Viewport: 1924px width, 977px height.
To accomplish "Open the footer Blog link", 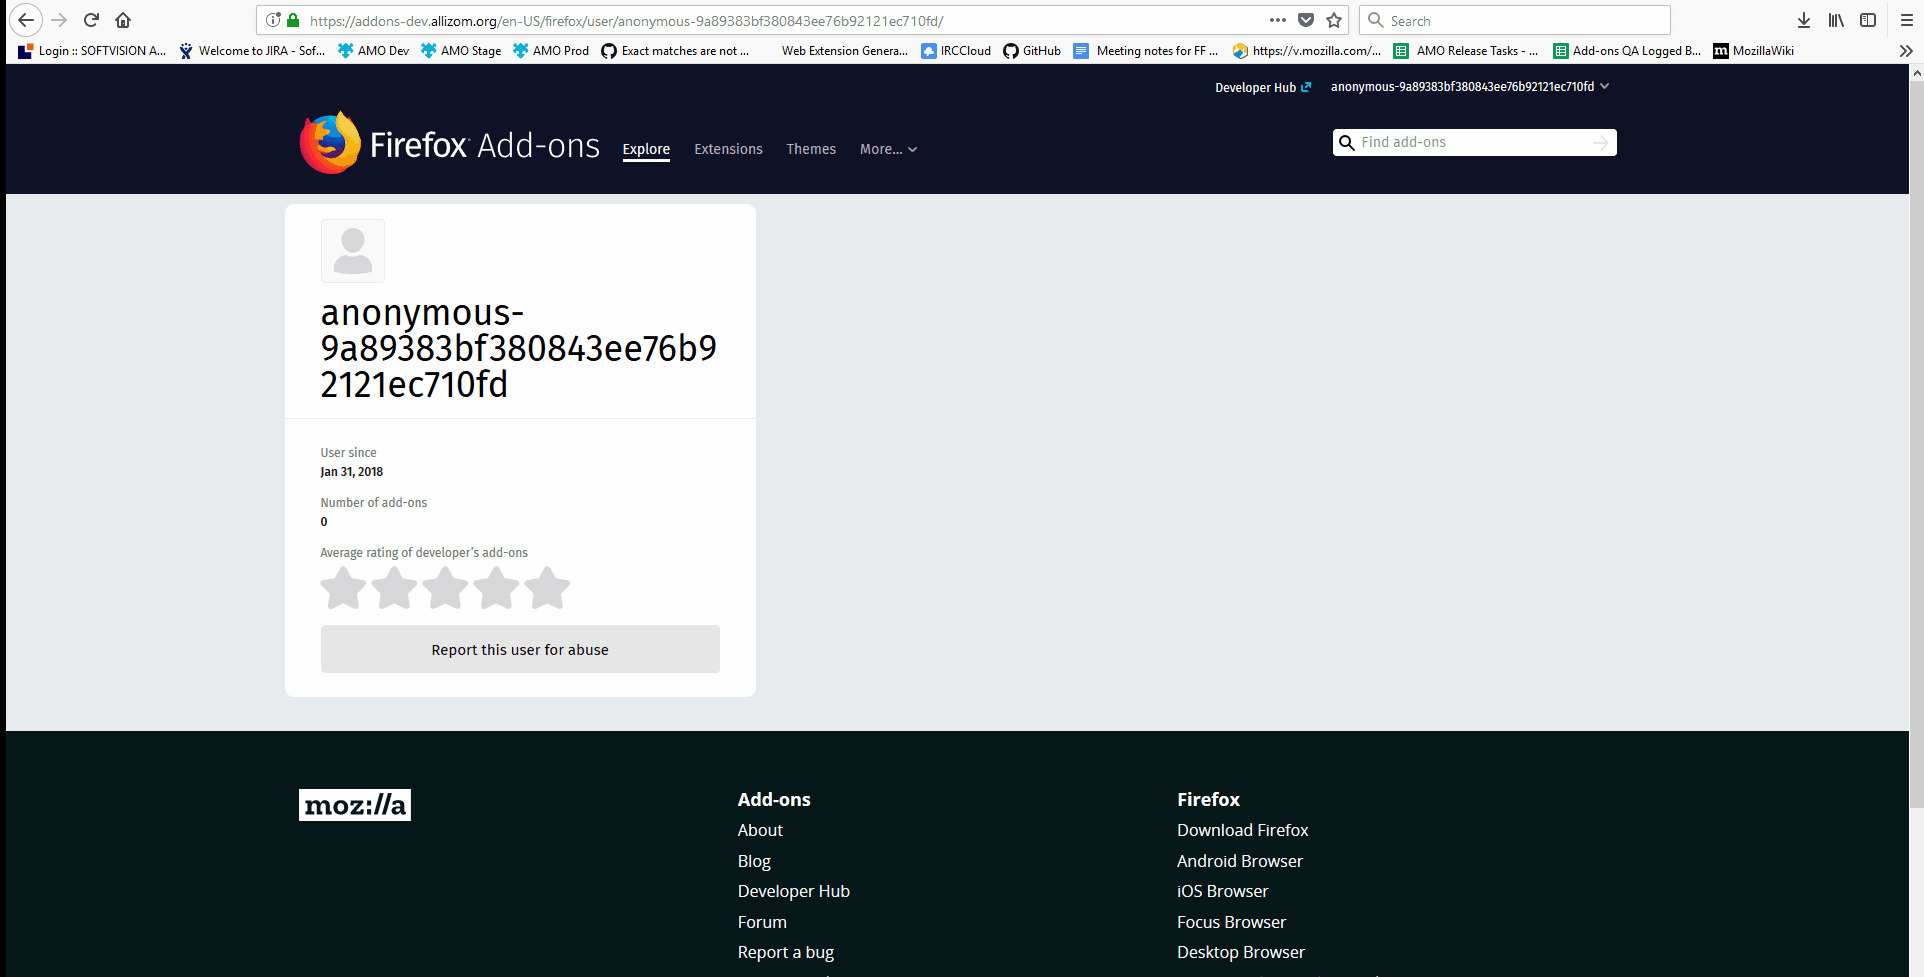I will point(754,861).
